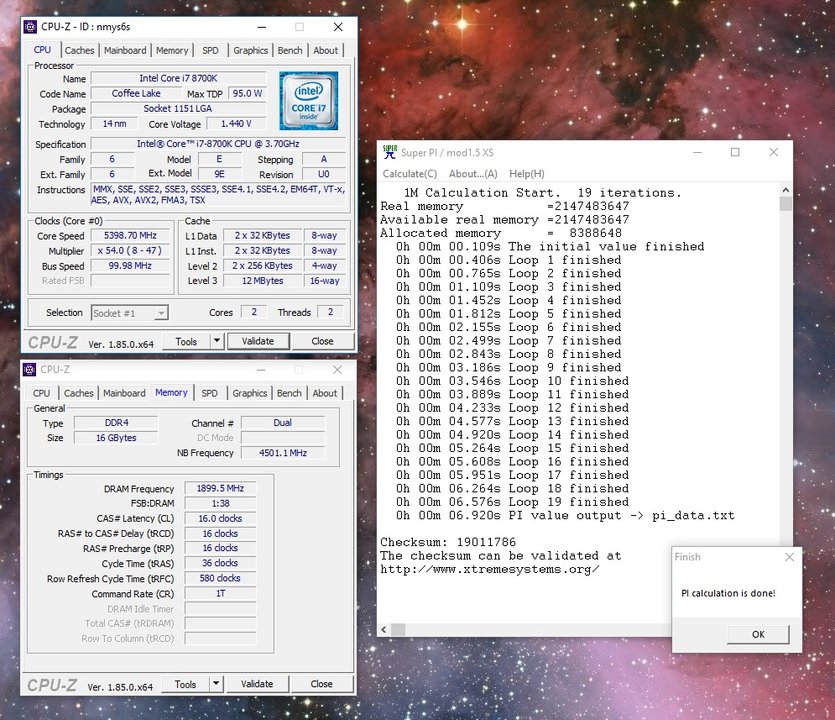
Task: Click the Level 3 cache value 12 MBytes
Action: [263, 281]
